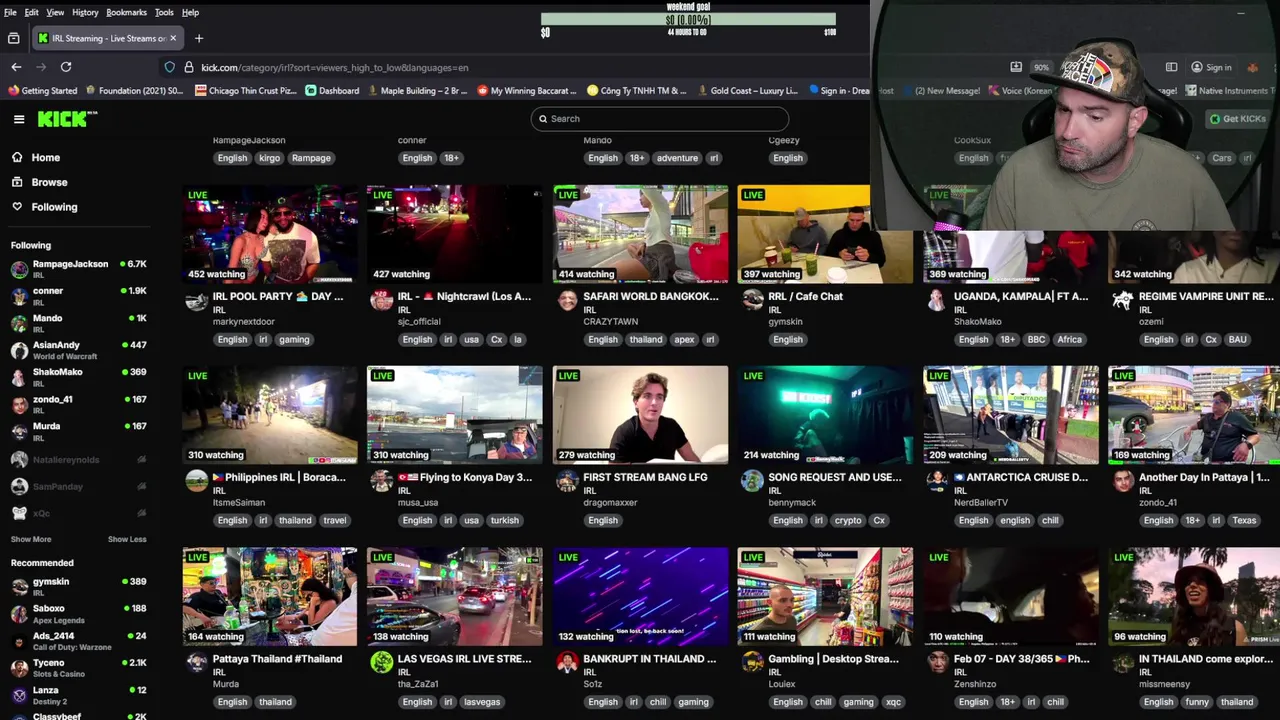Viewport: 1280px width, 720px height.
Task: Open Mando avatar in Following list
Action: pos(19,323)
